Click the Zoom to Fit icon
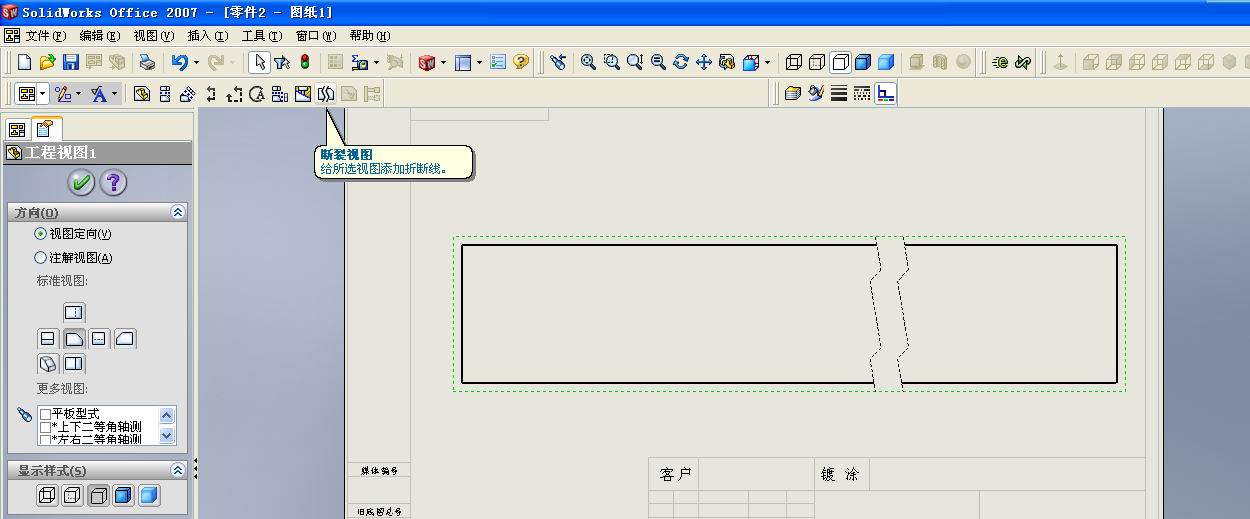Viewport: 1250px width, 519px height. tap(589, 62)
